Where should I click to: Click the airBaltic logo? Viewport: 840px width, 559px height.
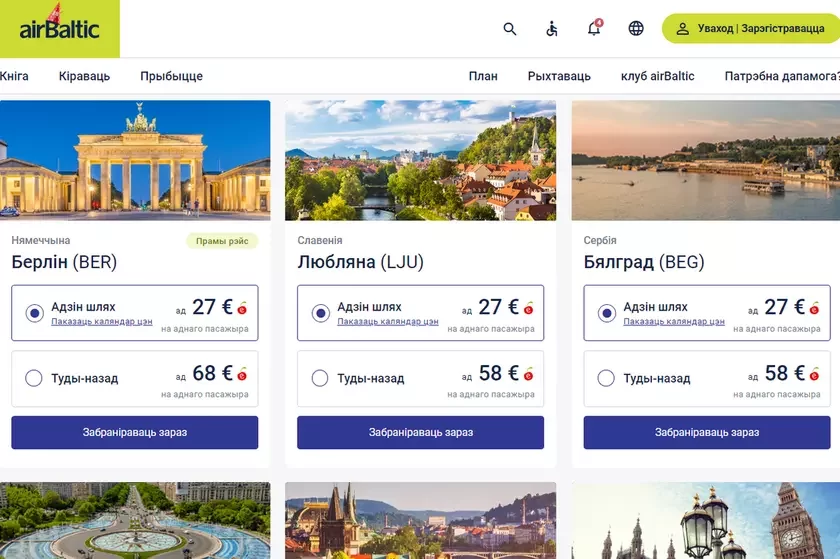pos(60,27)
